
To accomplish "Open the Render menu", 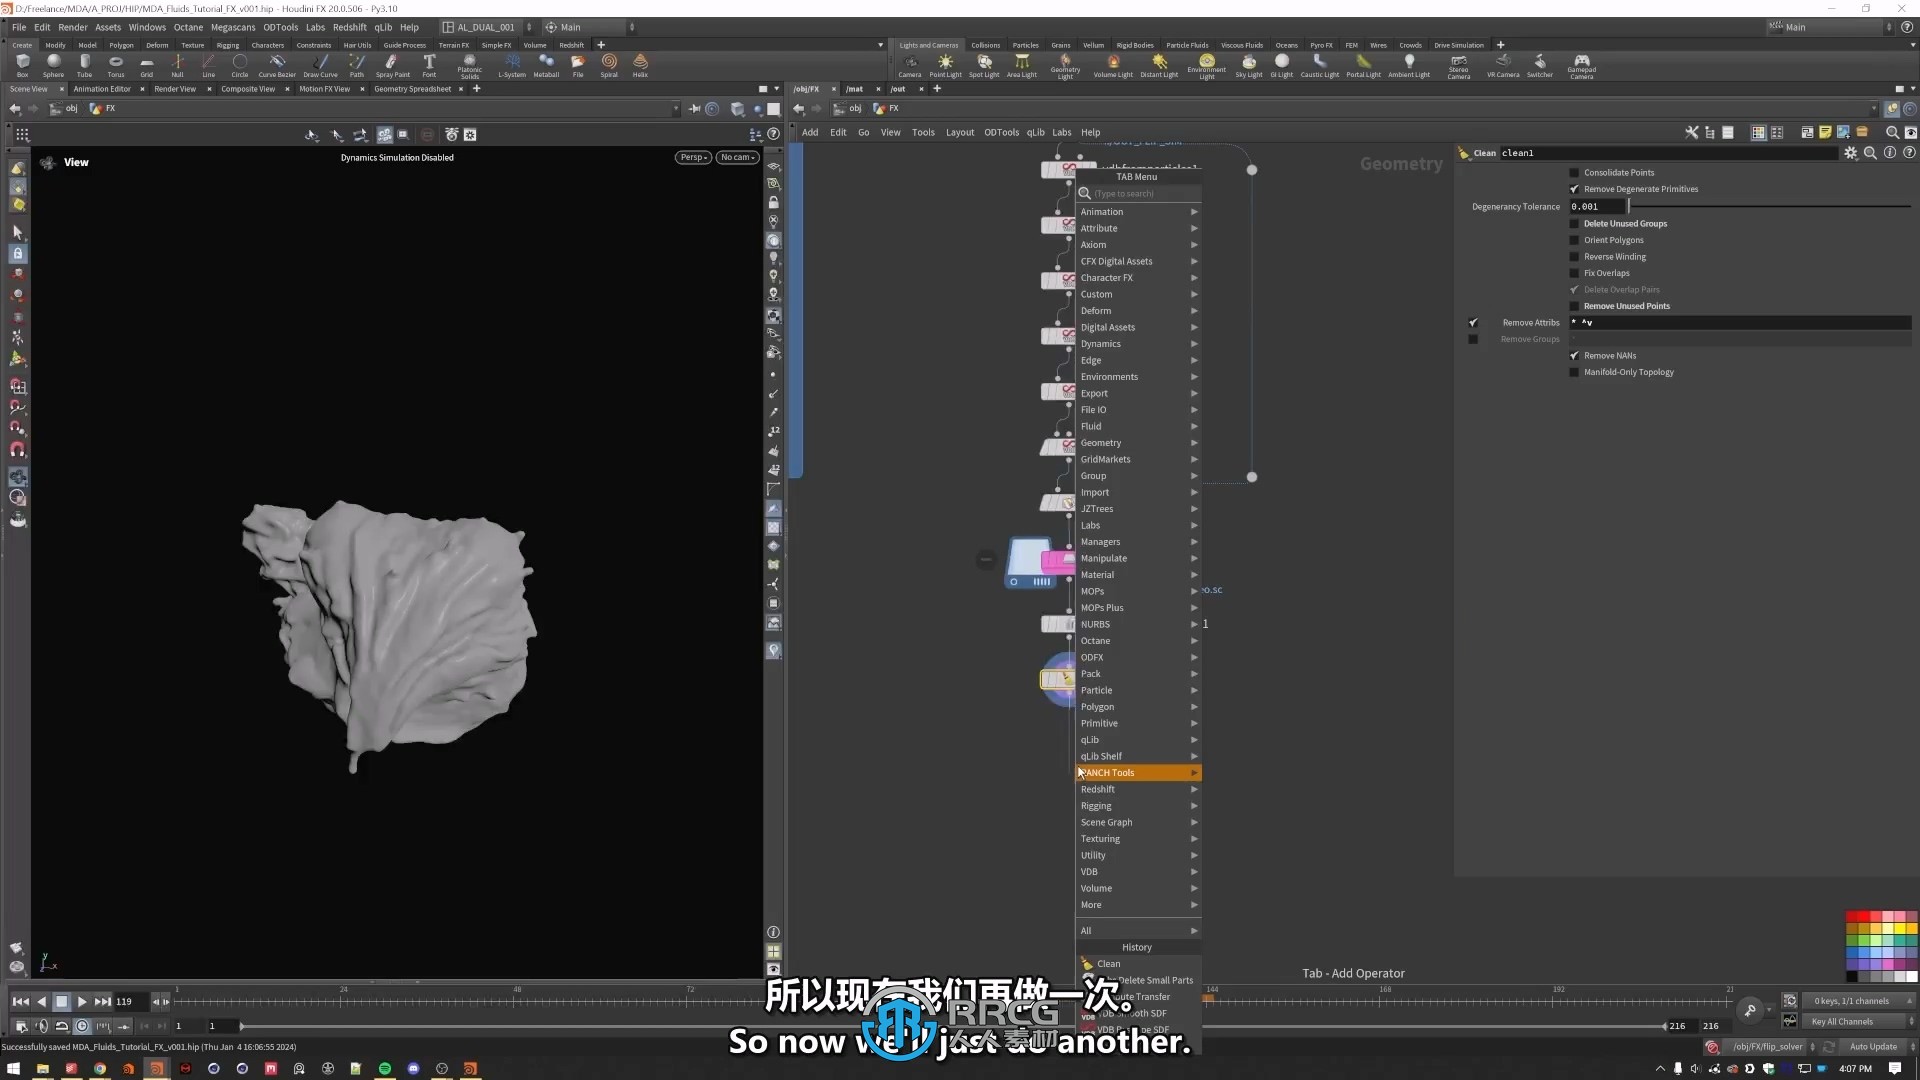I will (73, 27).
